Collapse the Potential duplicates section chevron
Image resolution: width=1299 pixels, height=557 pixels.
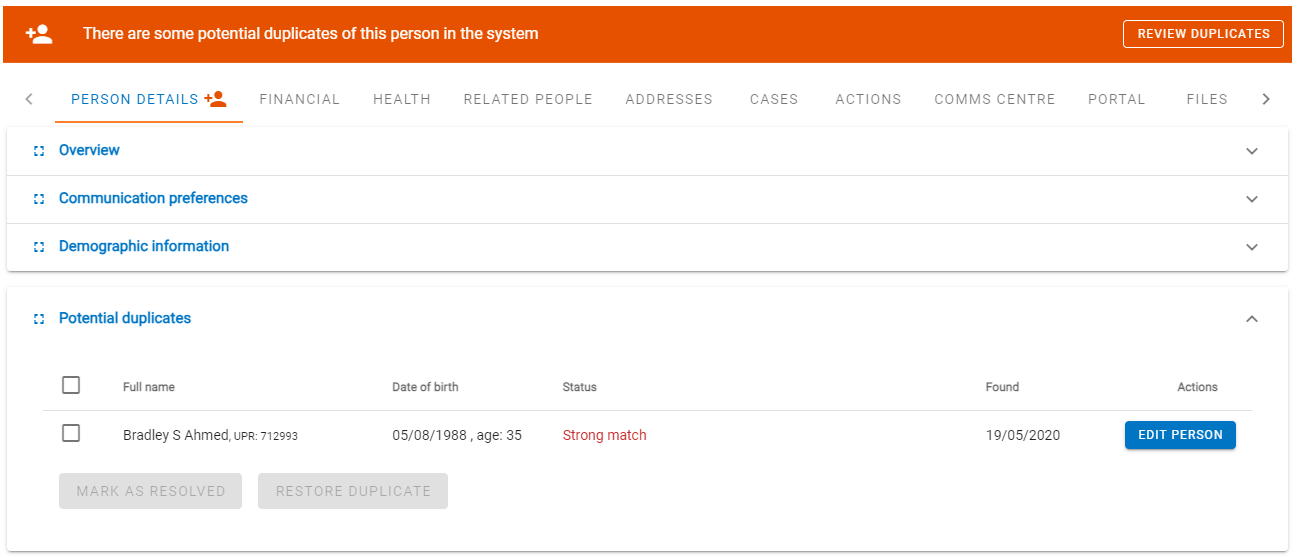tap(1252, 319)
